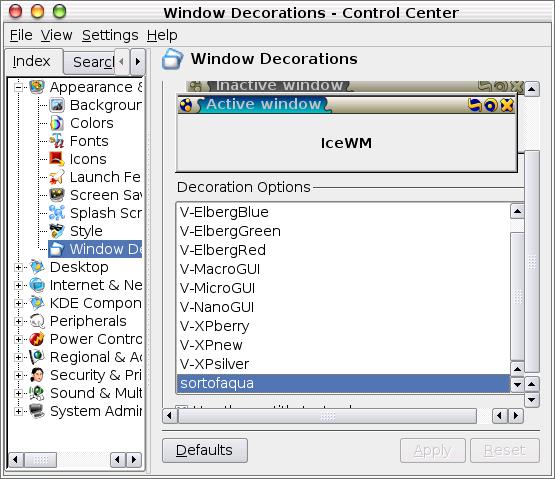The image size is (555, 479).
Task: Expand the Security & Privacy category
Action: pos(18,375)
